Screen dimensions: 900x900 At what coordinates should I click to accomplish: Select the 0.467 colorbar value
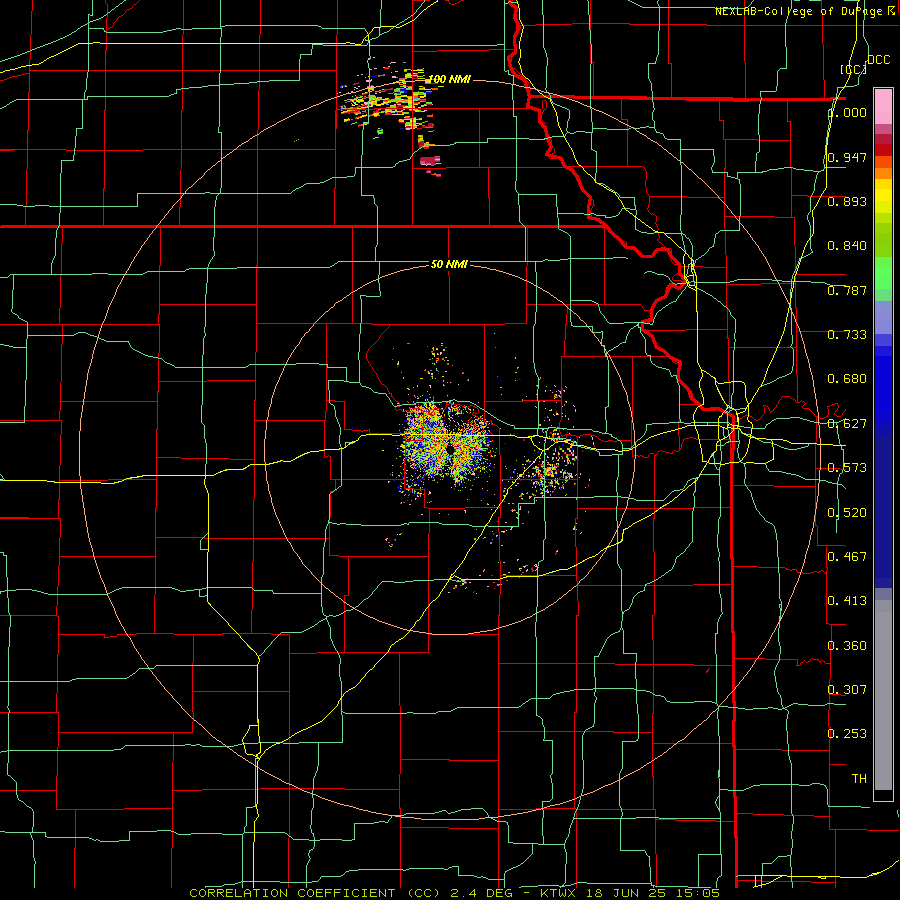pos(847,556)
